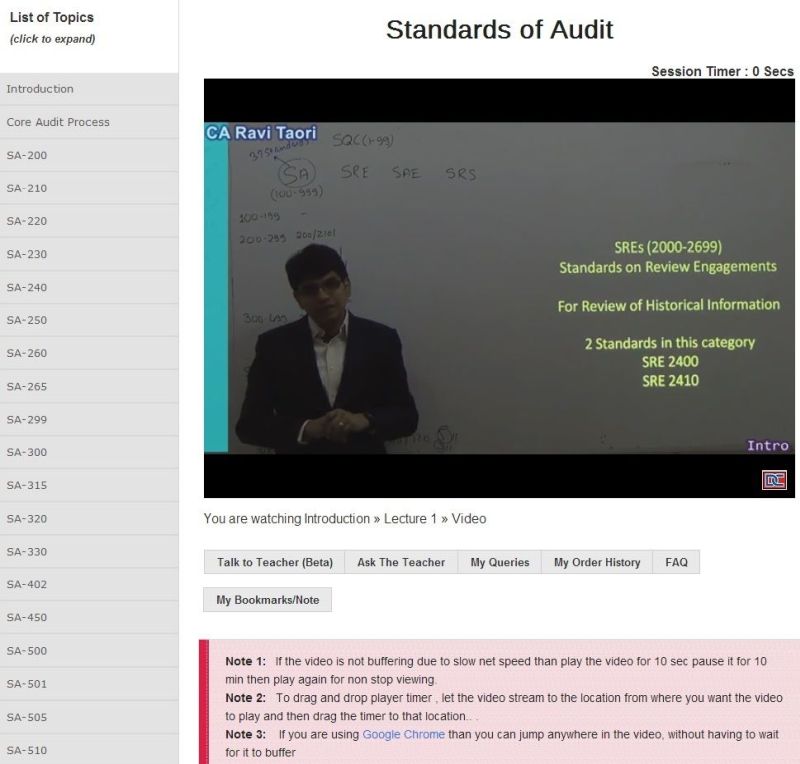Open SA-210 in topics list
This screenshot has height=764, width=800.
click(x=27, y=188)
